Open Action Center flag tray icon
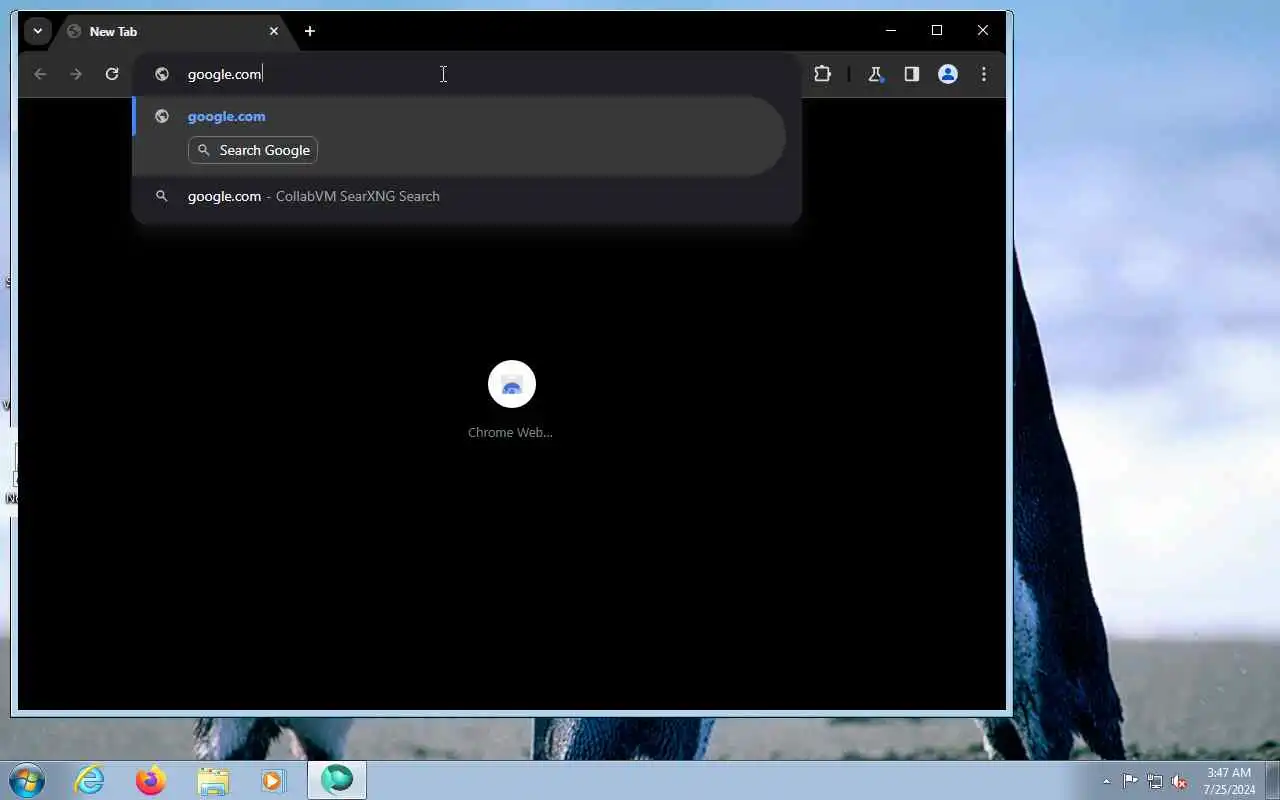1280x800 pixels. (x=1130, y=781)
